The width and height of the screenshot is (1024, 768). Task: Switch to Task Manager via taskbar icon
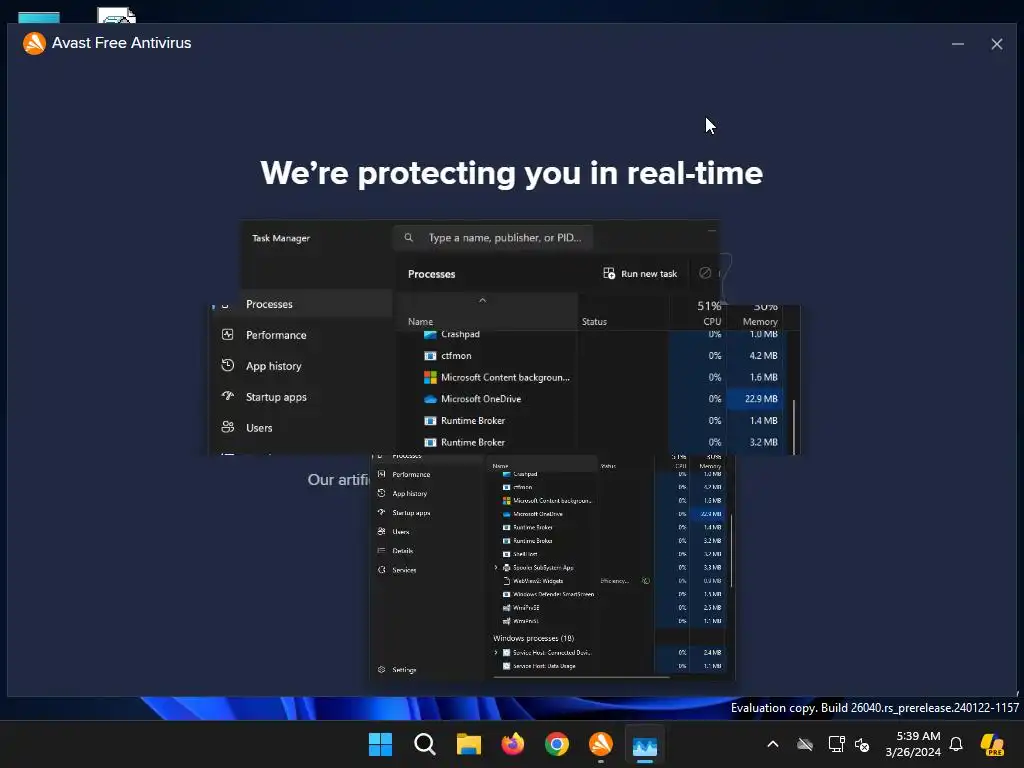[x=645, y=744]
